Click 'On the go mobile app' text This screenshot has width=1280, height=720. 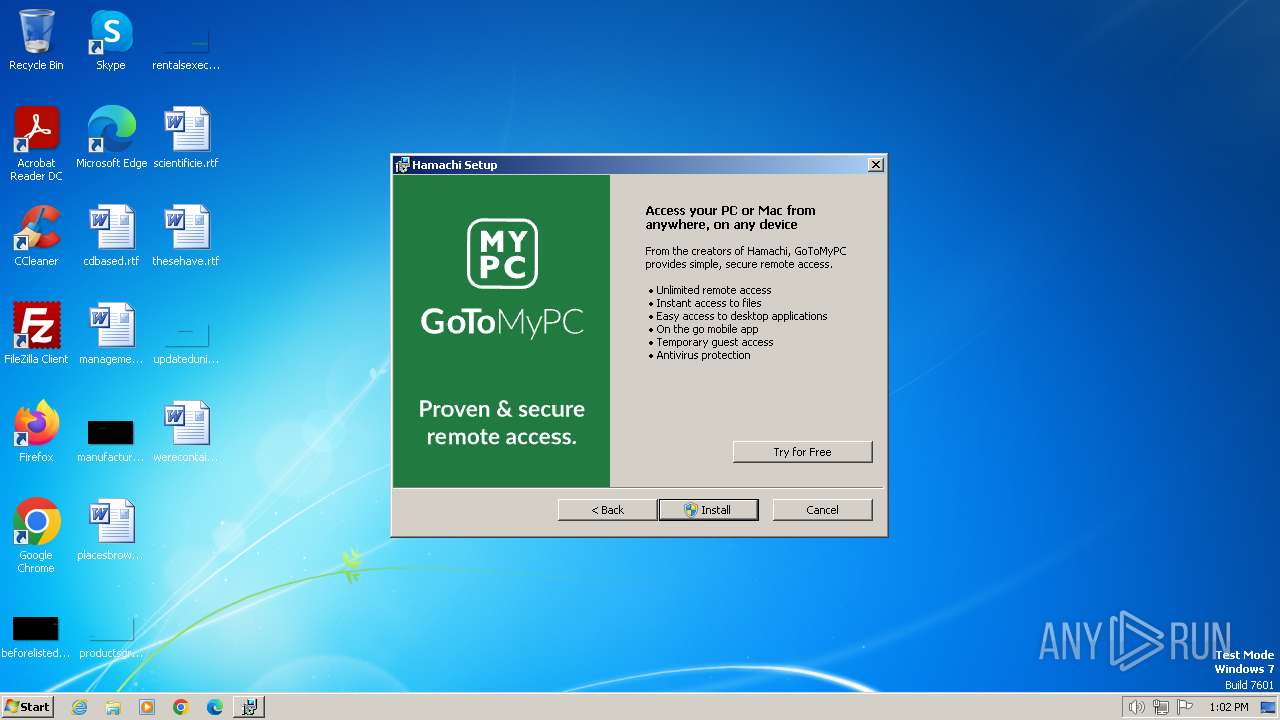click(707, 329)
